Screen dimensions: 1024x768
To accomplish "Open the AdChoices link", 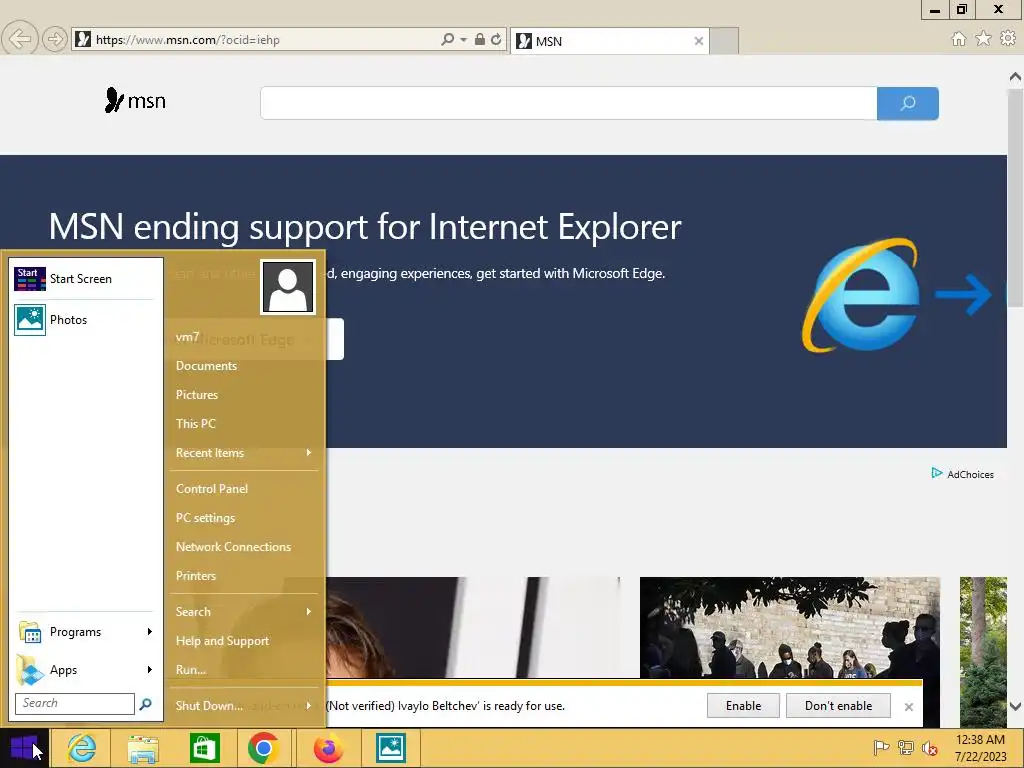I will point(963,474).
